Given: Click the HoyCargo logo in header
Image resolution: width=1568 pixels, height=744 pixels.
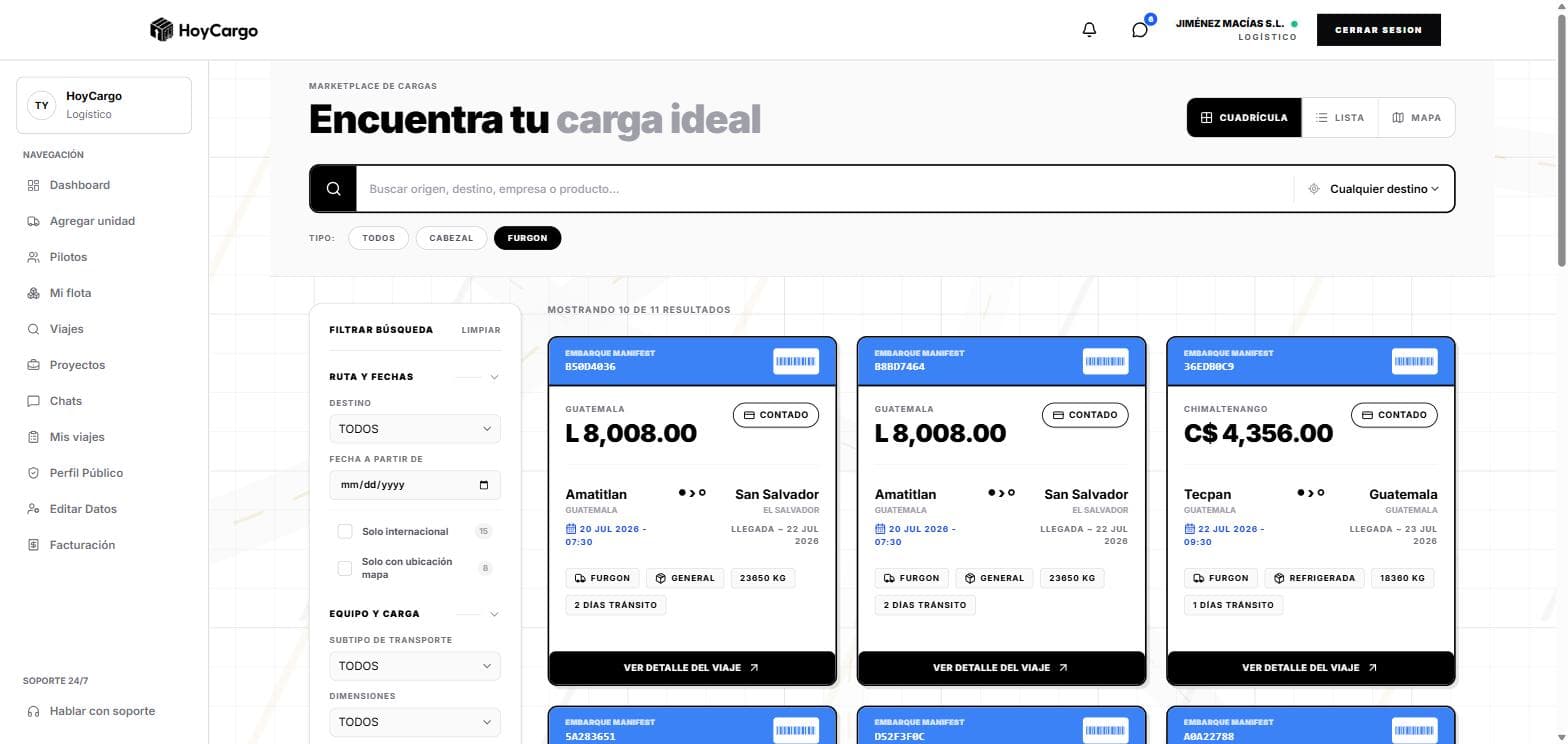Looking at the screenshot, I should pyautogui.click(x=204, y=30).
